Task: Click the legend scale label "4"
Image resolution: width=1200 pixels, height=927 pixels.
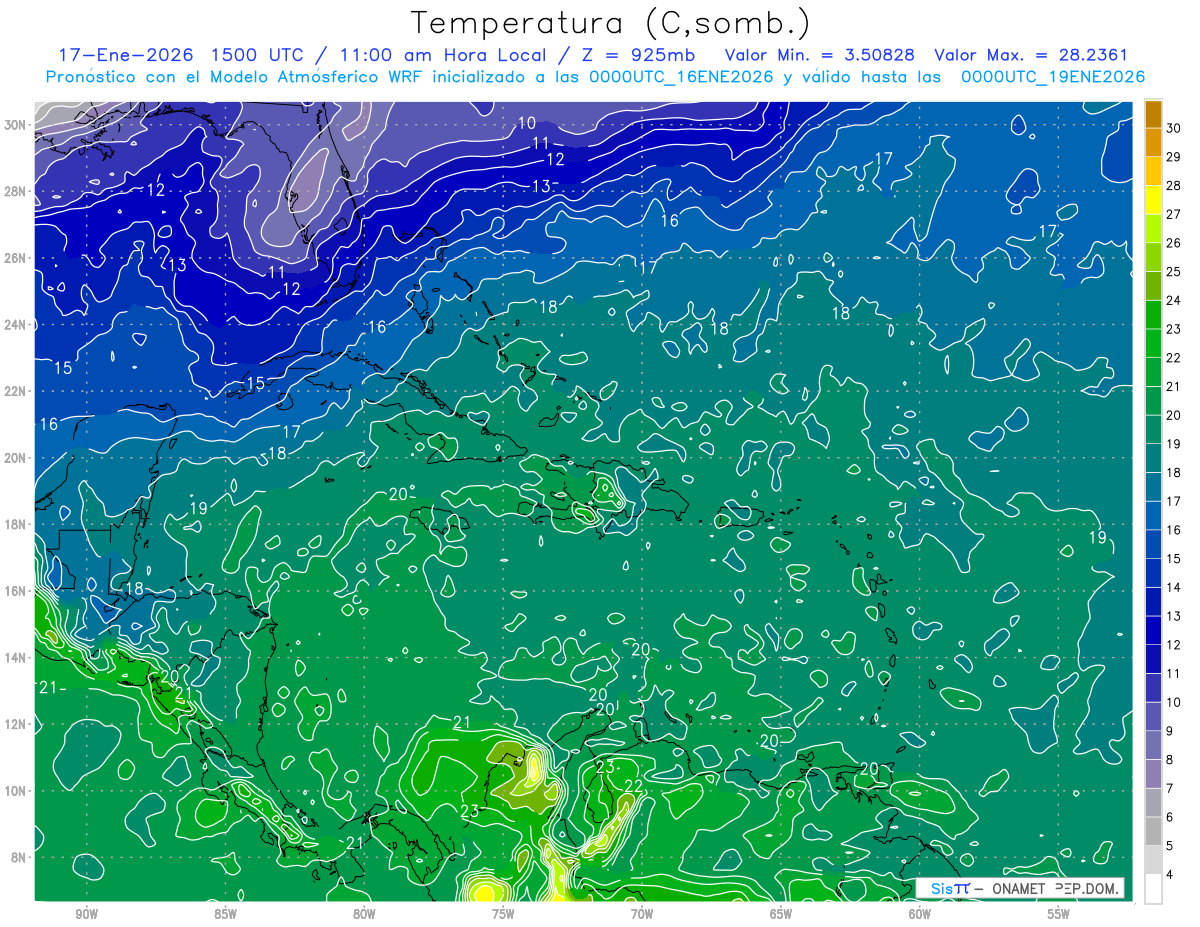Action: click(1171, 875)
